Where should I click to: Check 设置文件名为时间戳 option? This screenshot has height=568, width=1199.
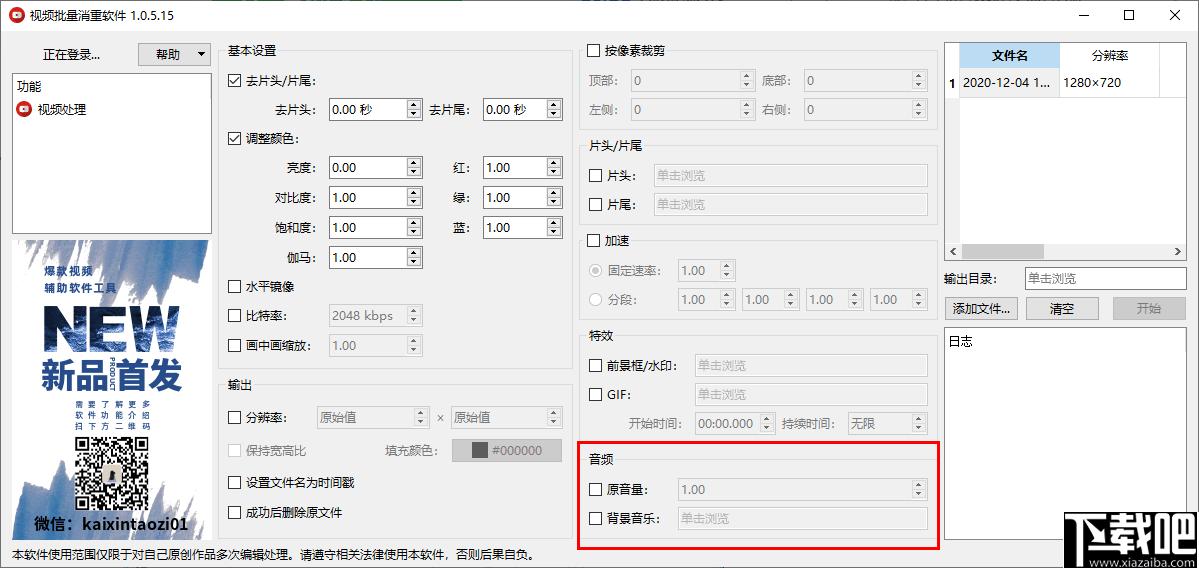235,482
